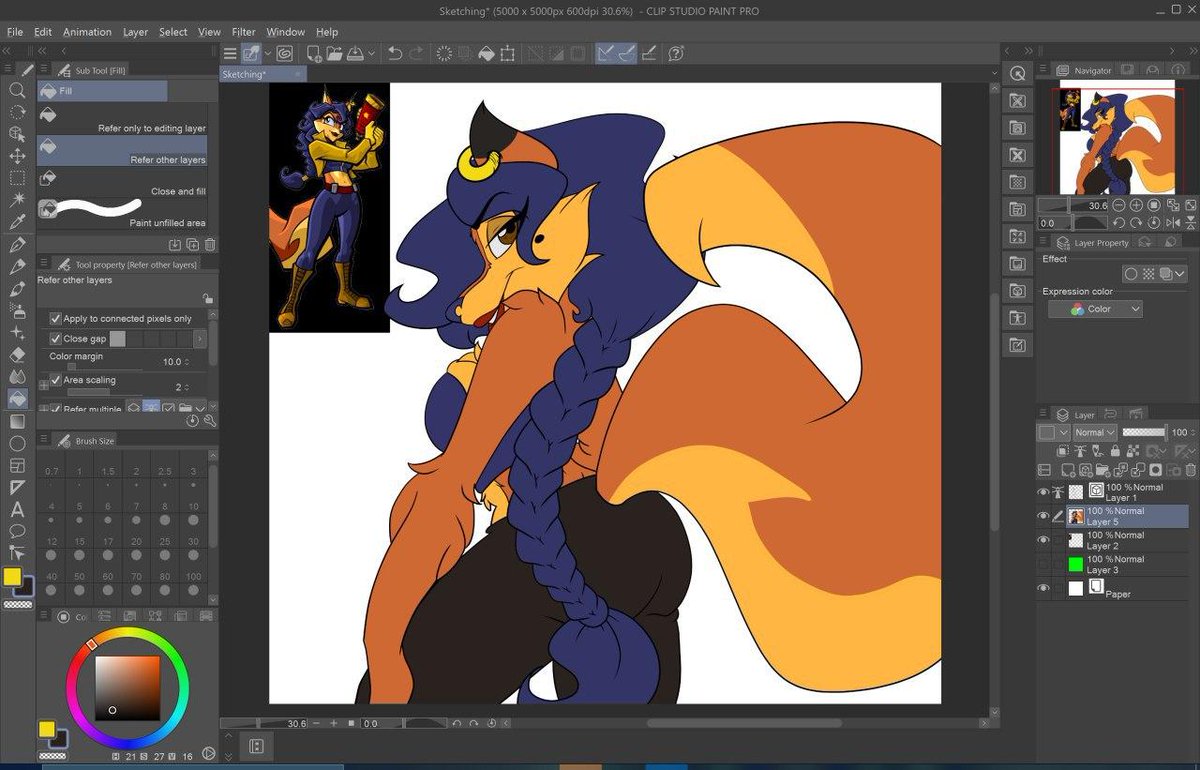Viewport: 1200px width, 770px height.
Task: Select the Eyedropper tool
Action: [17, 222]
